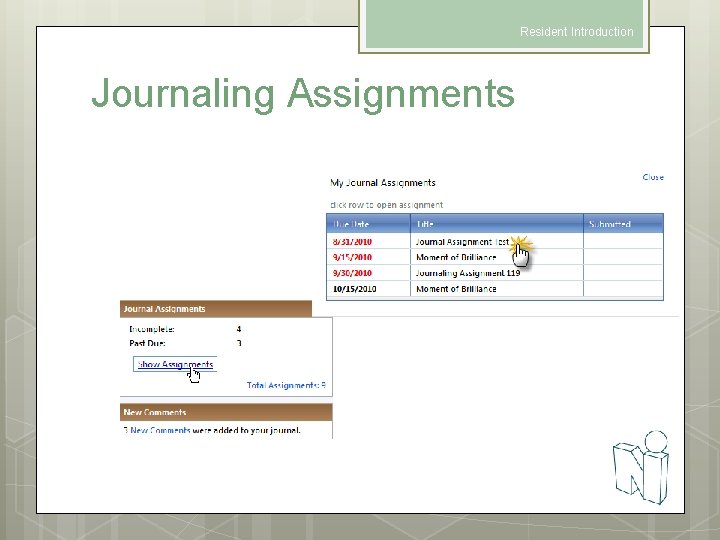Screen dimensions: 720x540
Task: Click the Journal Assignments panel header
Action: tap(216, 309)
